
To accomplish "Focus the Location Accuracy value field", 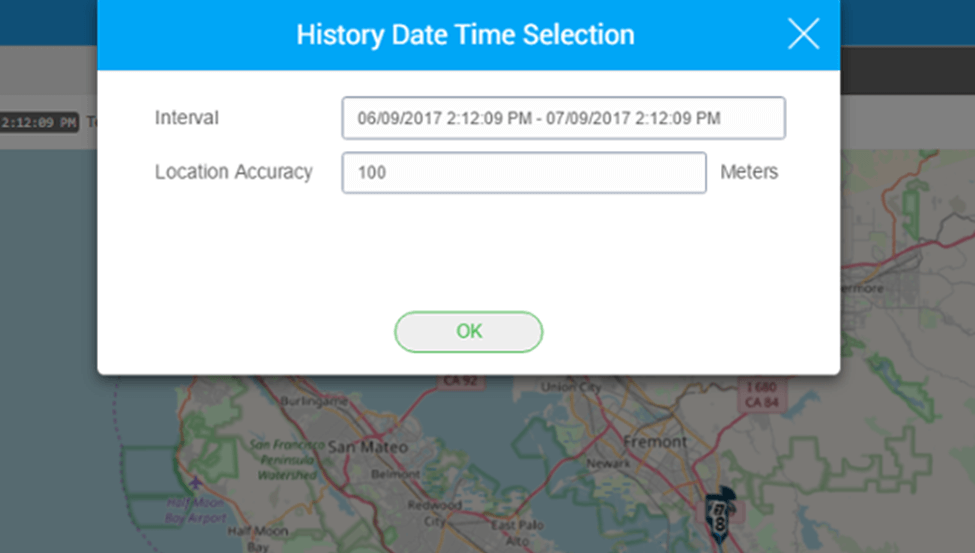I will pyautogui.click(x=524, y=172).
